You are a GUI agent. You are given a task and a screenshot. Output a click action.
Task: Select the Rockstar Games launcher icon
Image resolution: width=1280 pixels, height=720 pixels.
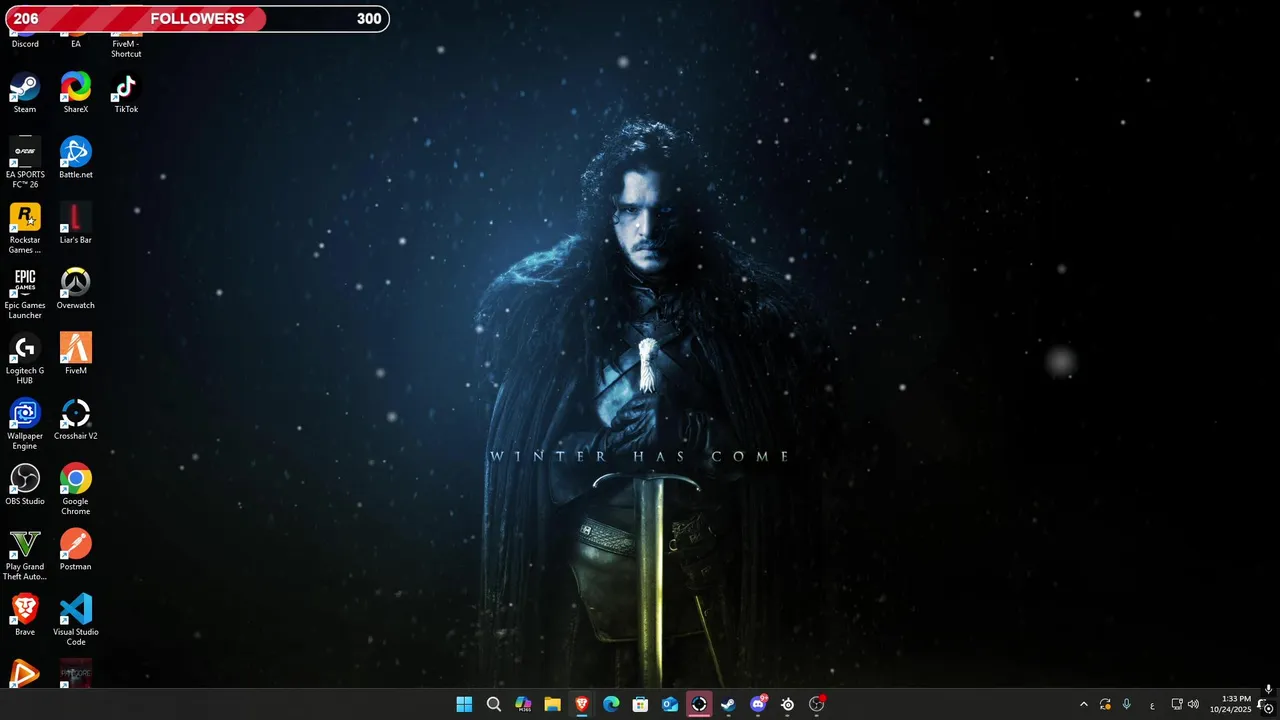coord(25,228)
